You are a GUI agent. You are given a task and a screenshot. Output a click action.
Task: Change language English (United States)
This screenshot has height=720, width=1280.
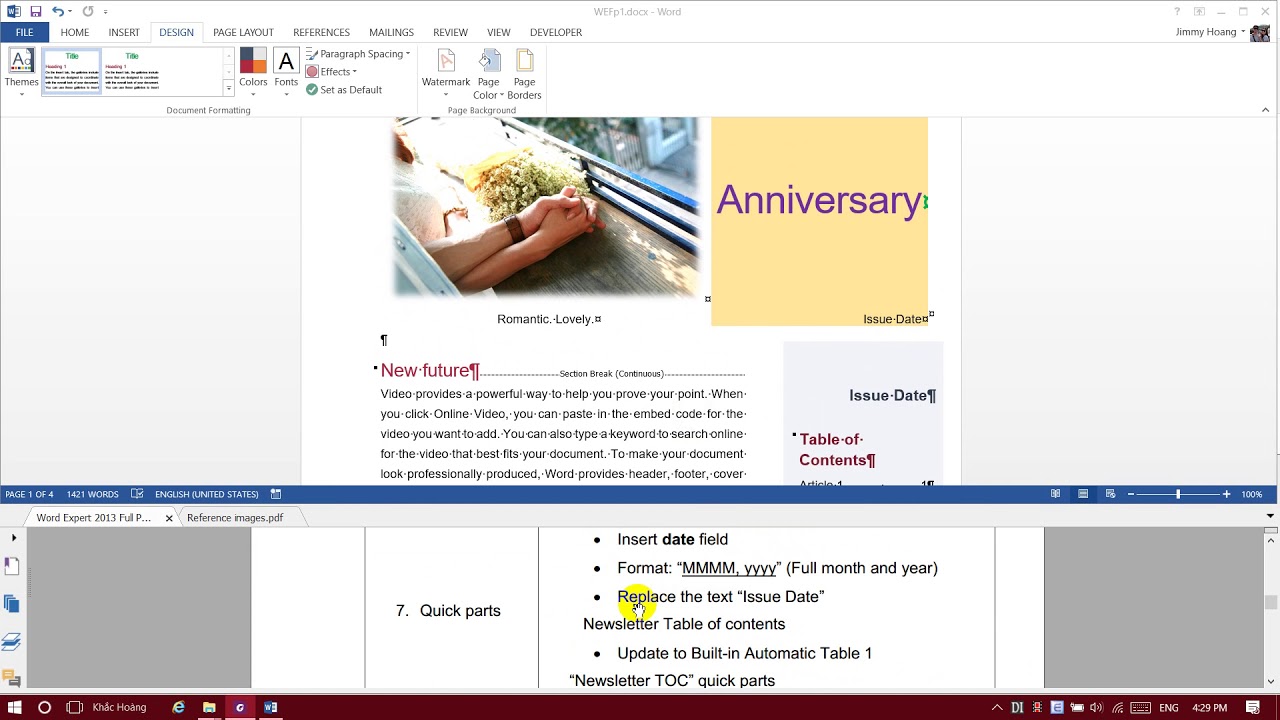pyautogui.click(x=206, y=494)
